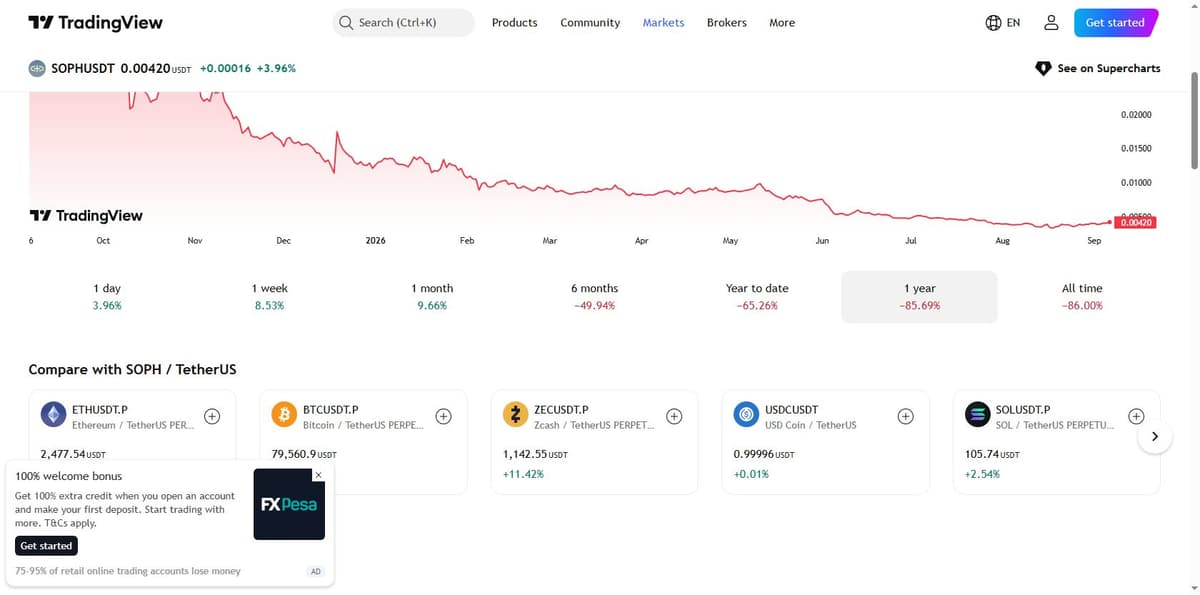Click the +11.42% change on ZECUSDT.P
1200x595 pixels.
coord(523,474)
